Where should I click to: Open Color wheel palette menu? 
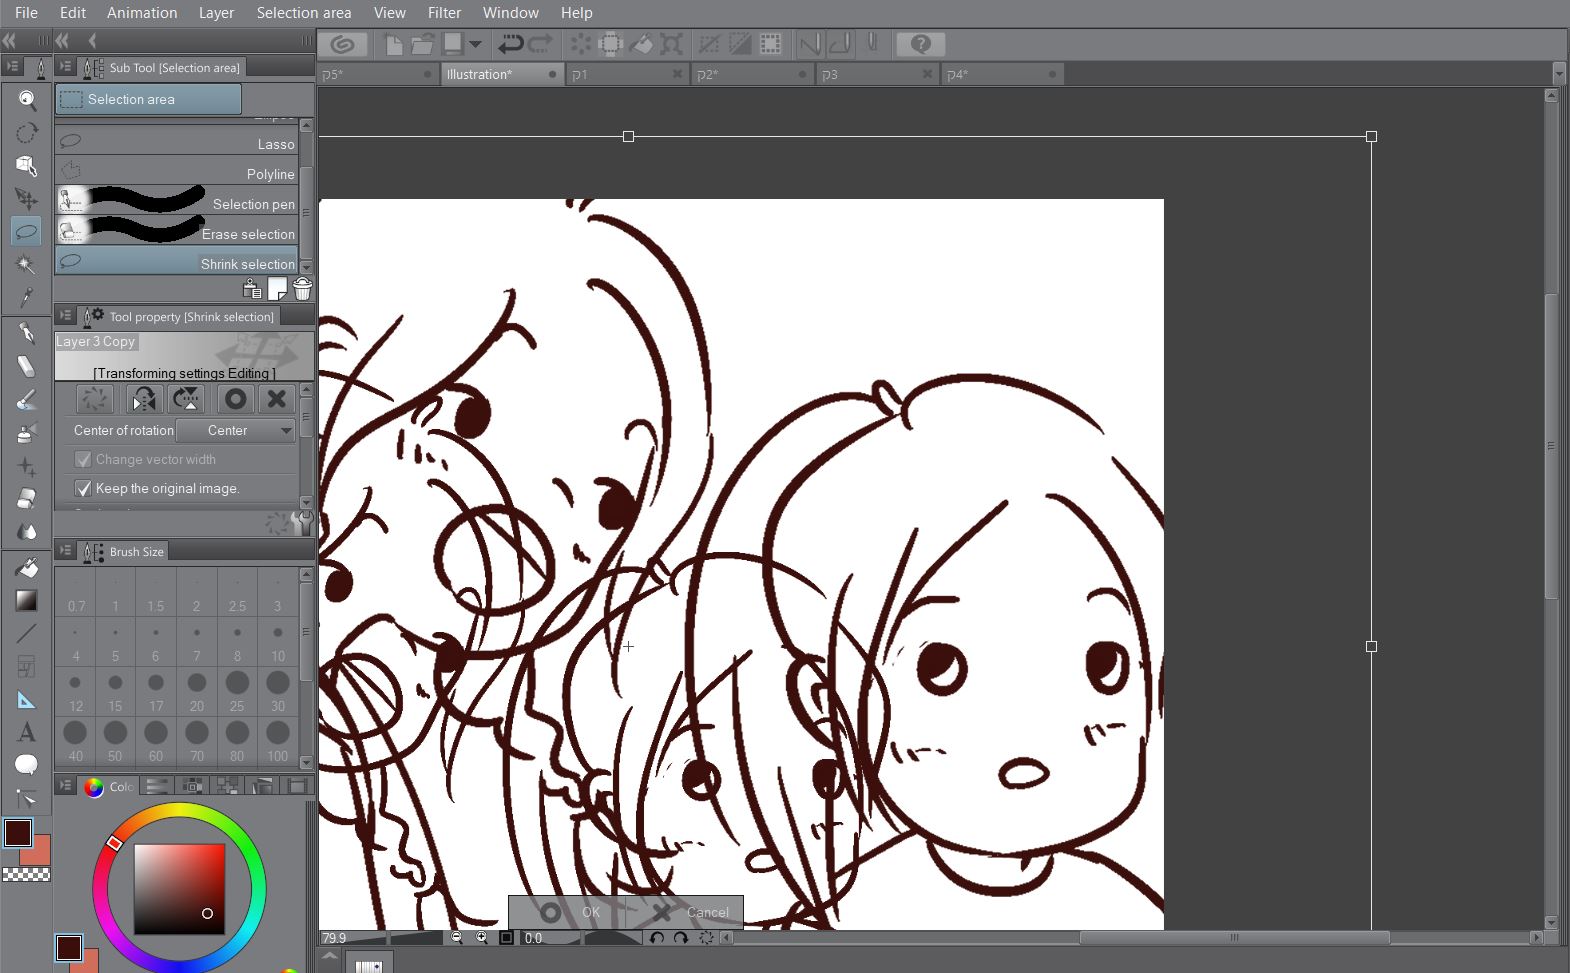(x=65, y=786)
